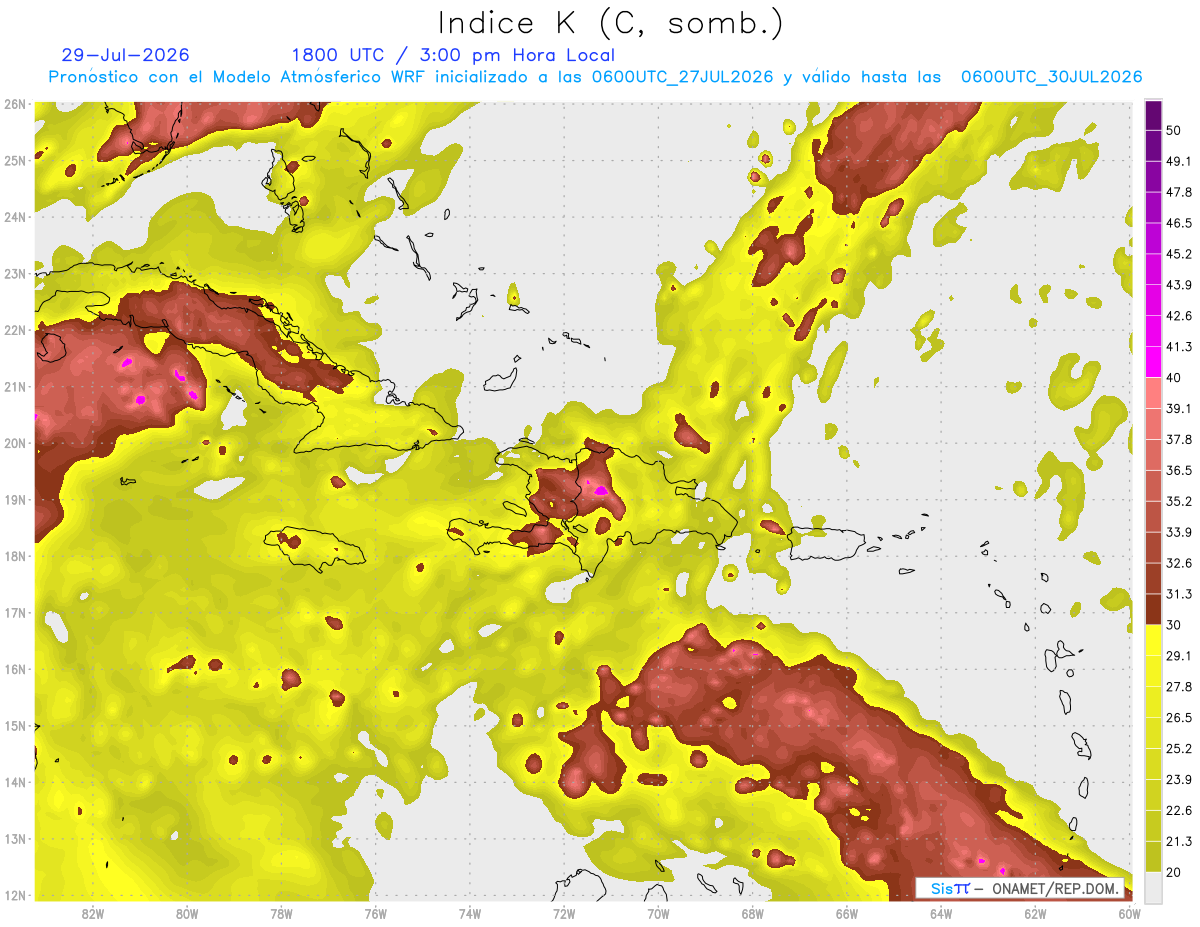Select the "74W" longitude axis label

(470, 914)
